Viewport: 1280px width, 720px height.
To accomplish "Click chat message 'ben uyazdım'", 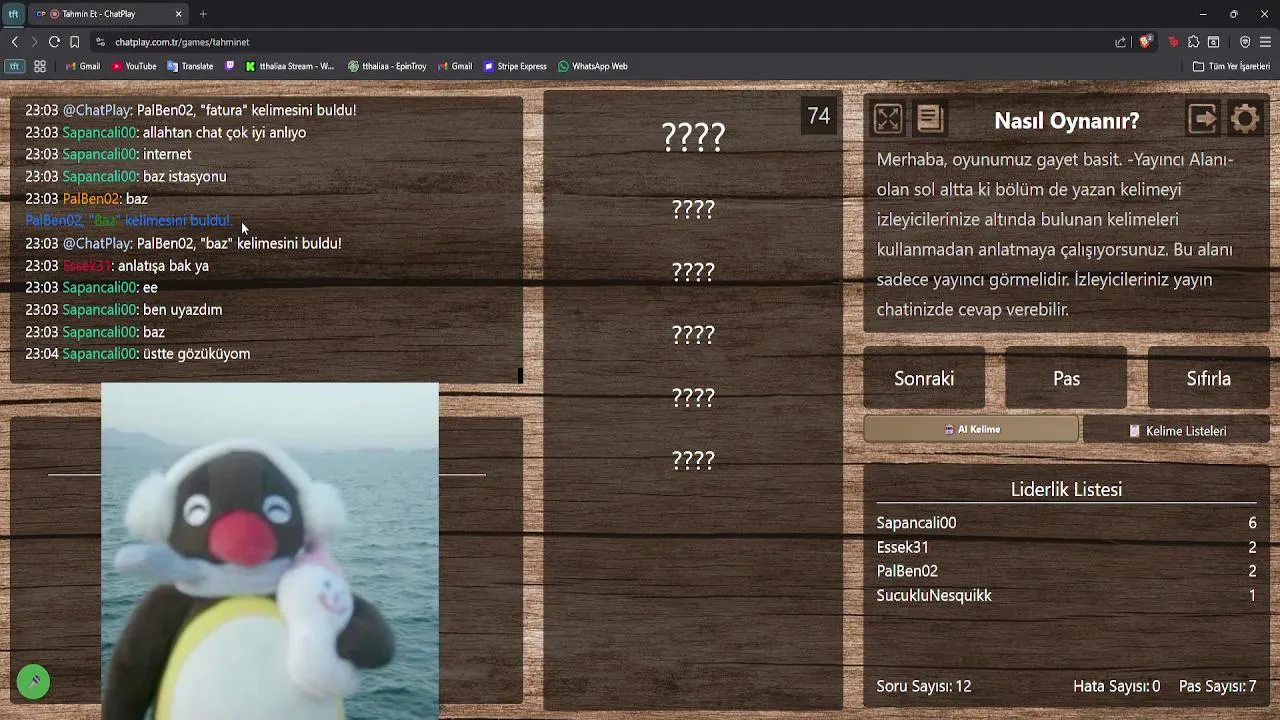I will pos(182,310).
